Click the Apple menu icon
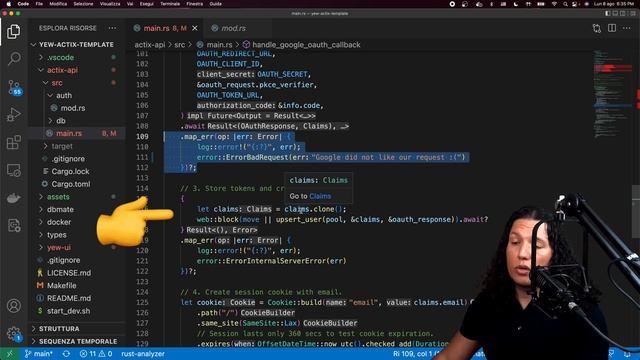 8,4
